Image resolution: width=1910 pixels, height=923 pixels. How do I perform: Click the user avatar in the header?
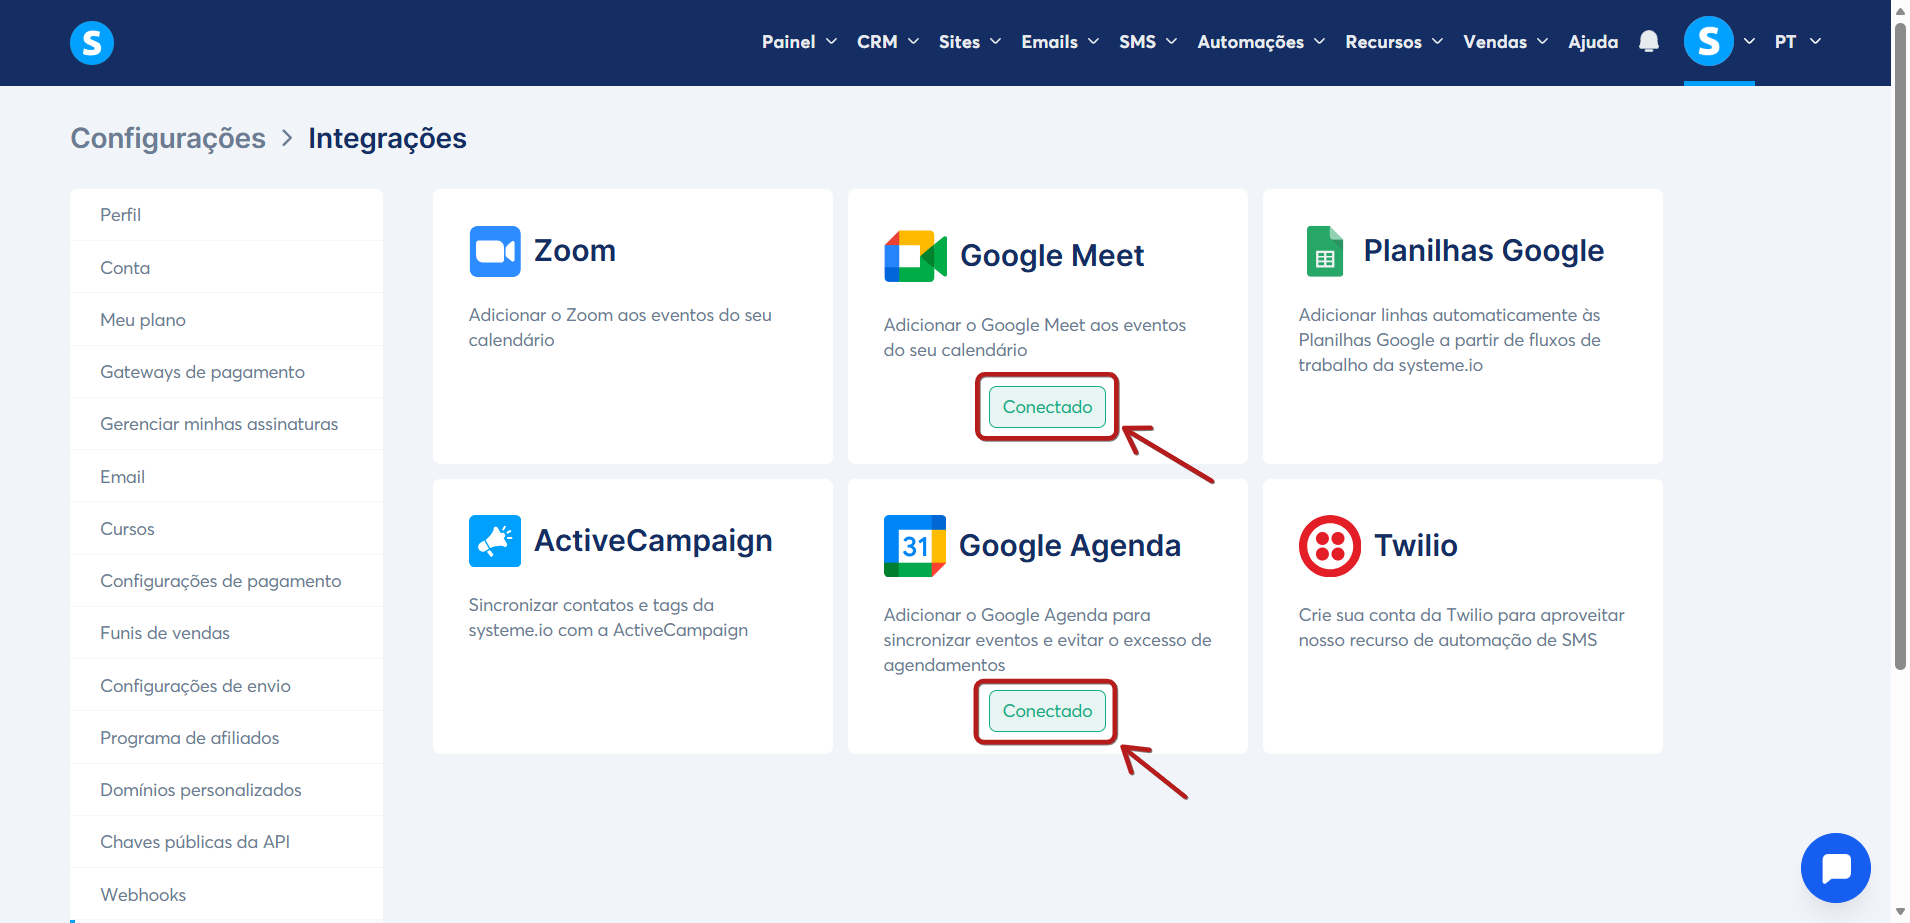pyautogui.click(x=1708, y=42)
